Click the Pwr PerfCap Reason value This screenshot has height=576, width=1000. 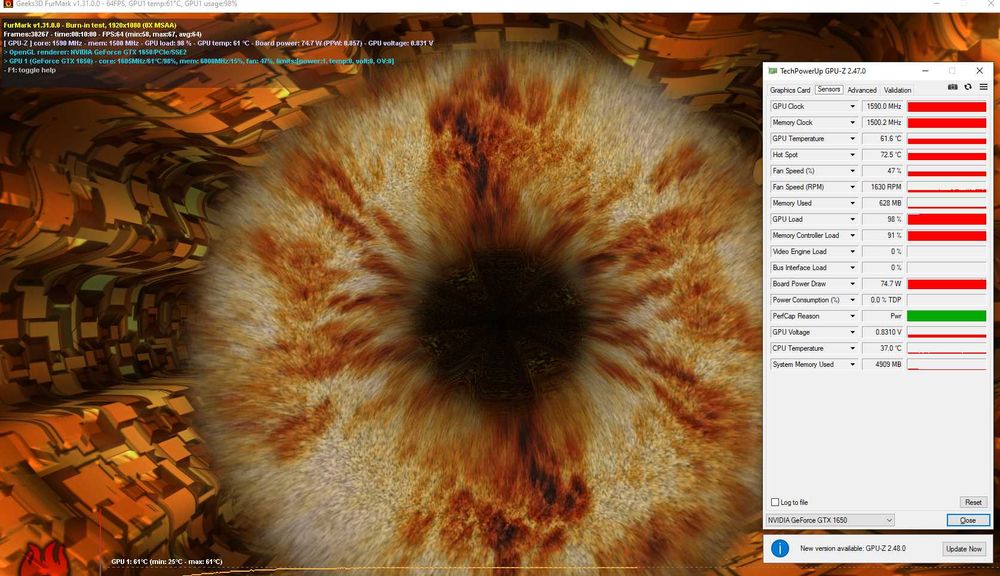click(883, 316)
